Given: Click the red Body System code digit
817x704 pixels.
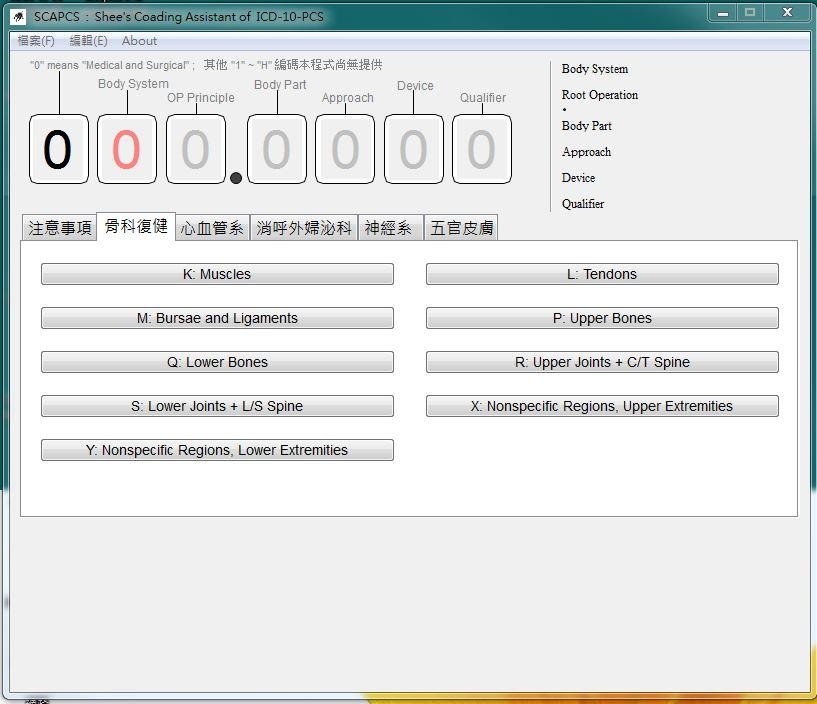Looking at the screenshot, I should (x=127, y=149).
